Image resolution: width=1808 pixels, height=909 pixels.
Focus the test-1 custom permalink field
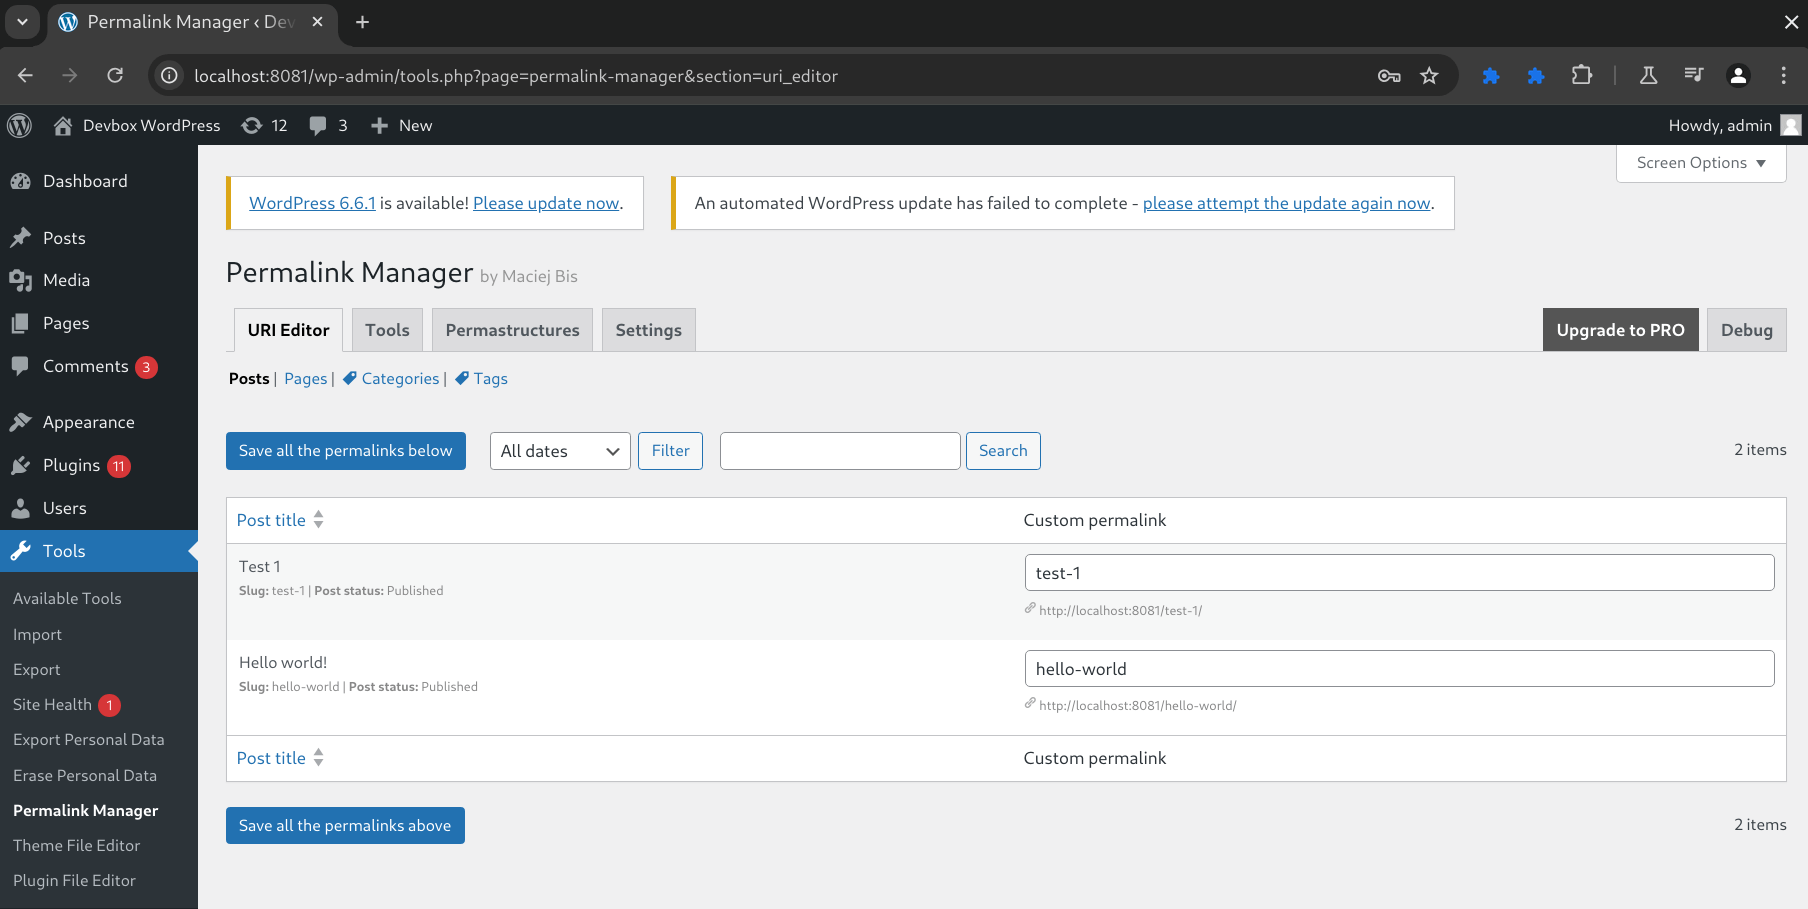[1399, 573]
